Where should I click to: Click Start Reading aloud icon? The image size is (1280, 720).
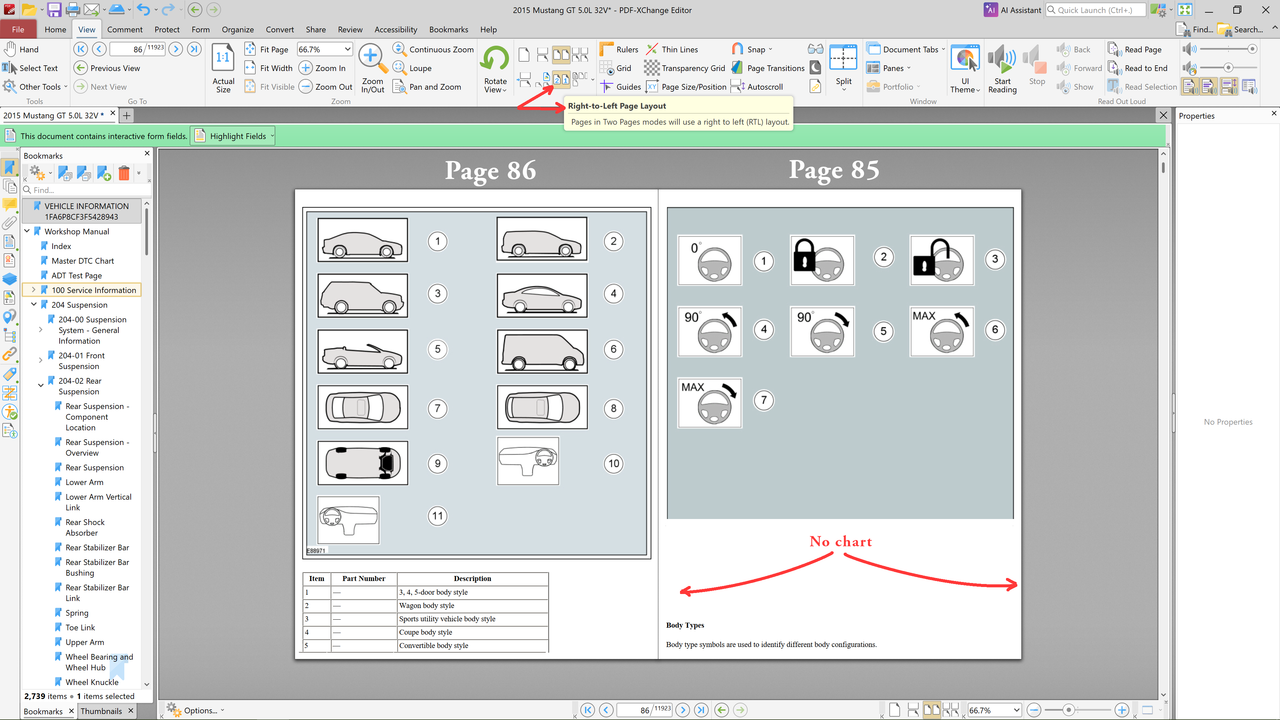pos(1002,69)
